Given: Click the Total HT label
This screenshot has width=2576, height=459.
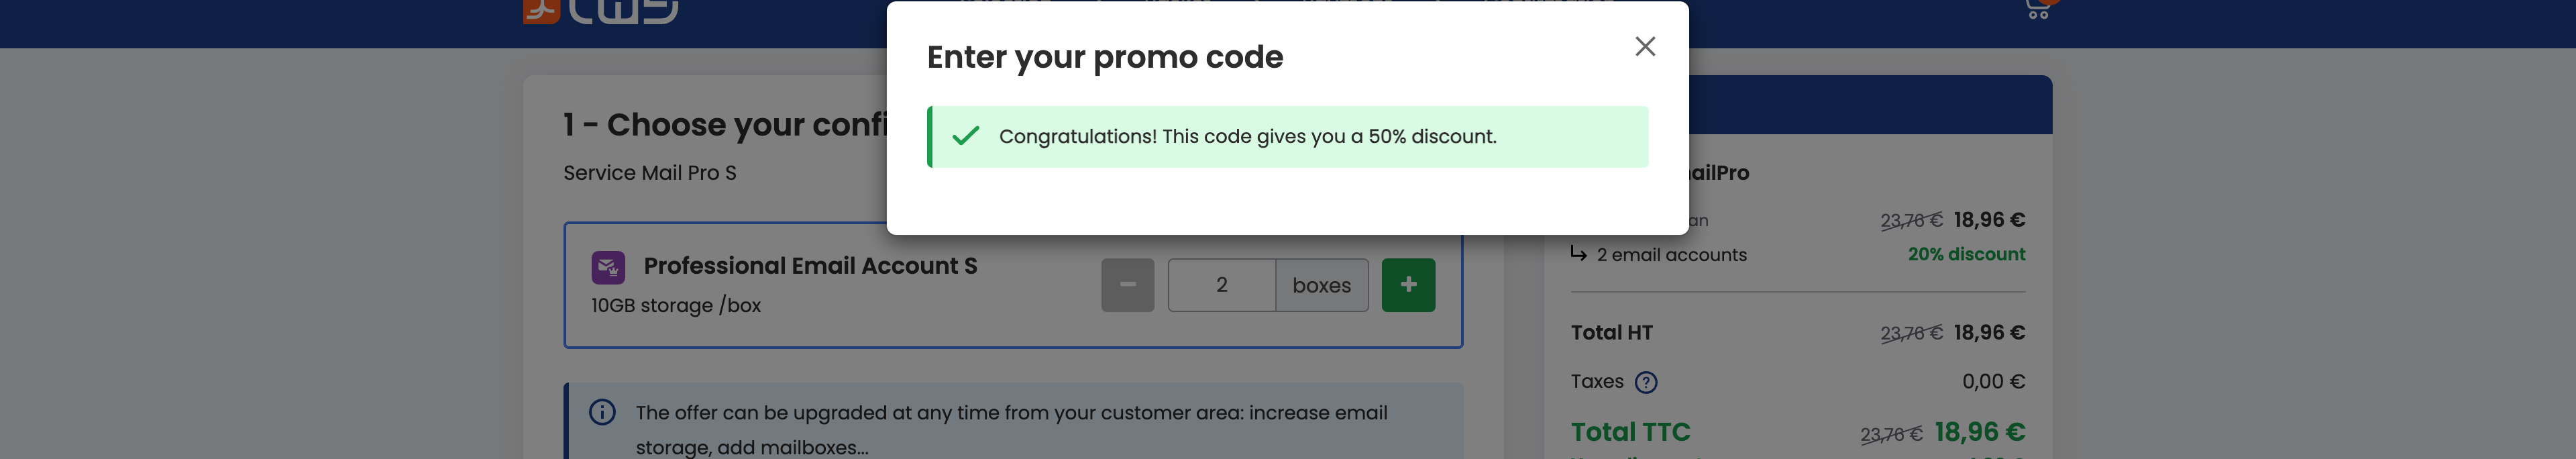Looking at the screenshot, I should (1611, 333).
